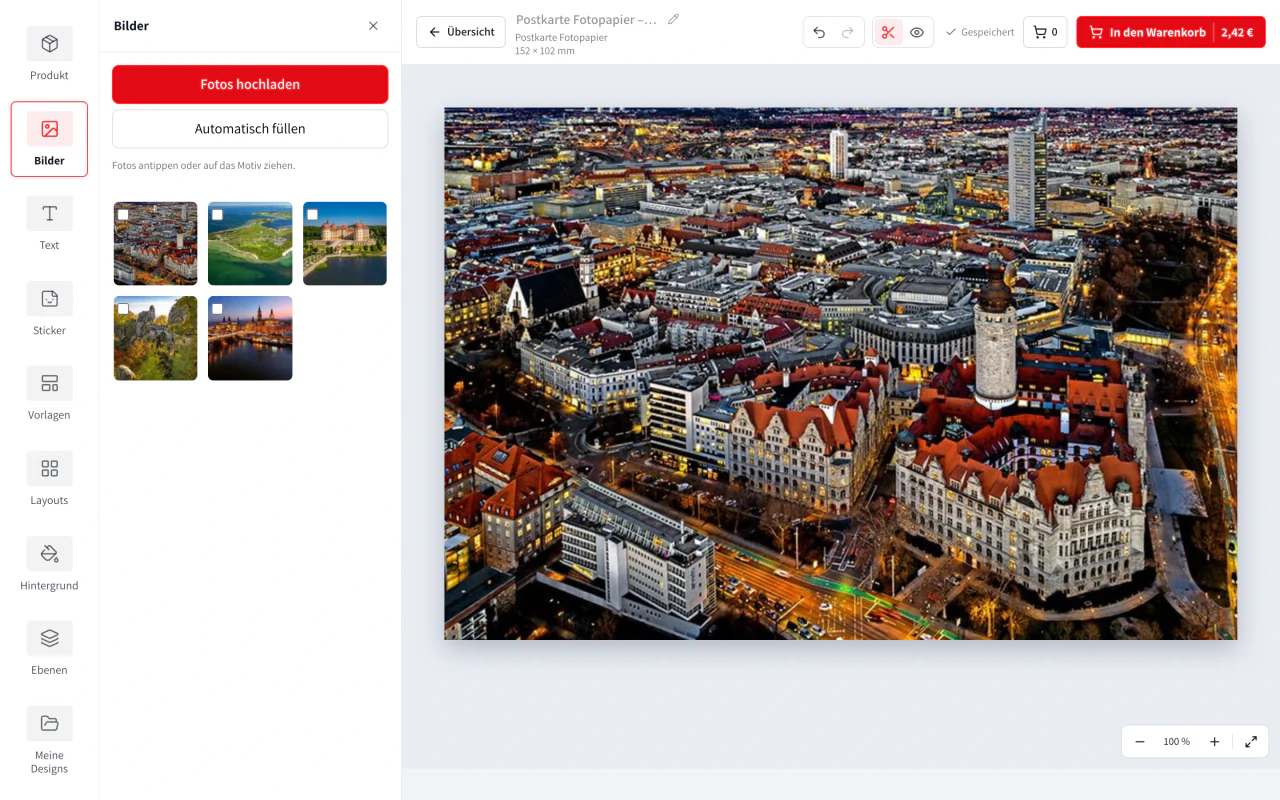Image resolution: width=1280 pixels, height=800 pixels.
Task: Click the 100 % zoom level
Action: coord(1177,742)
